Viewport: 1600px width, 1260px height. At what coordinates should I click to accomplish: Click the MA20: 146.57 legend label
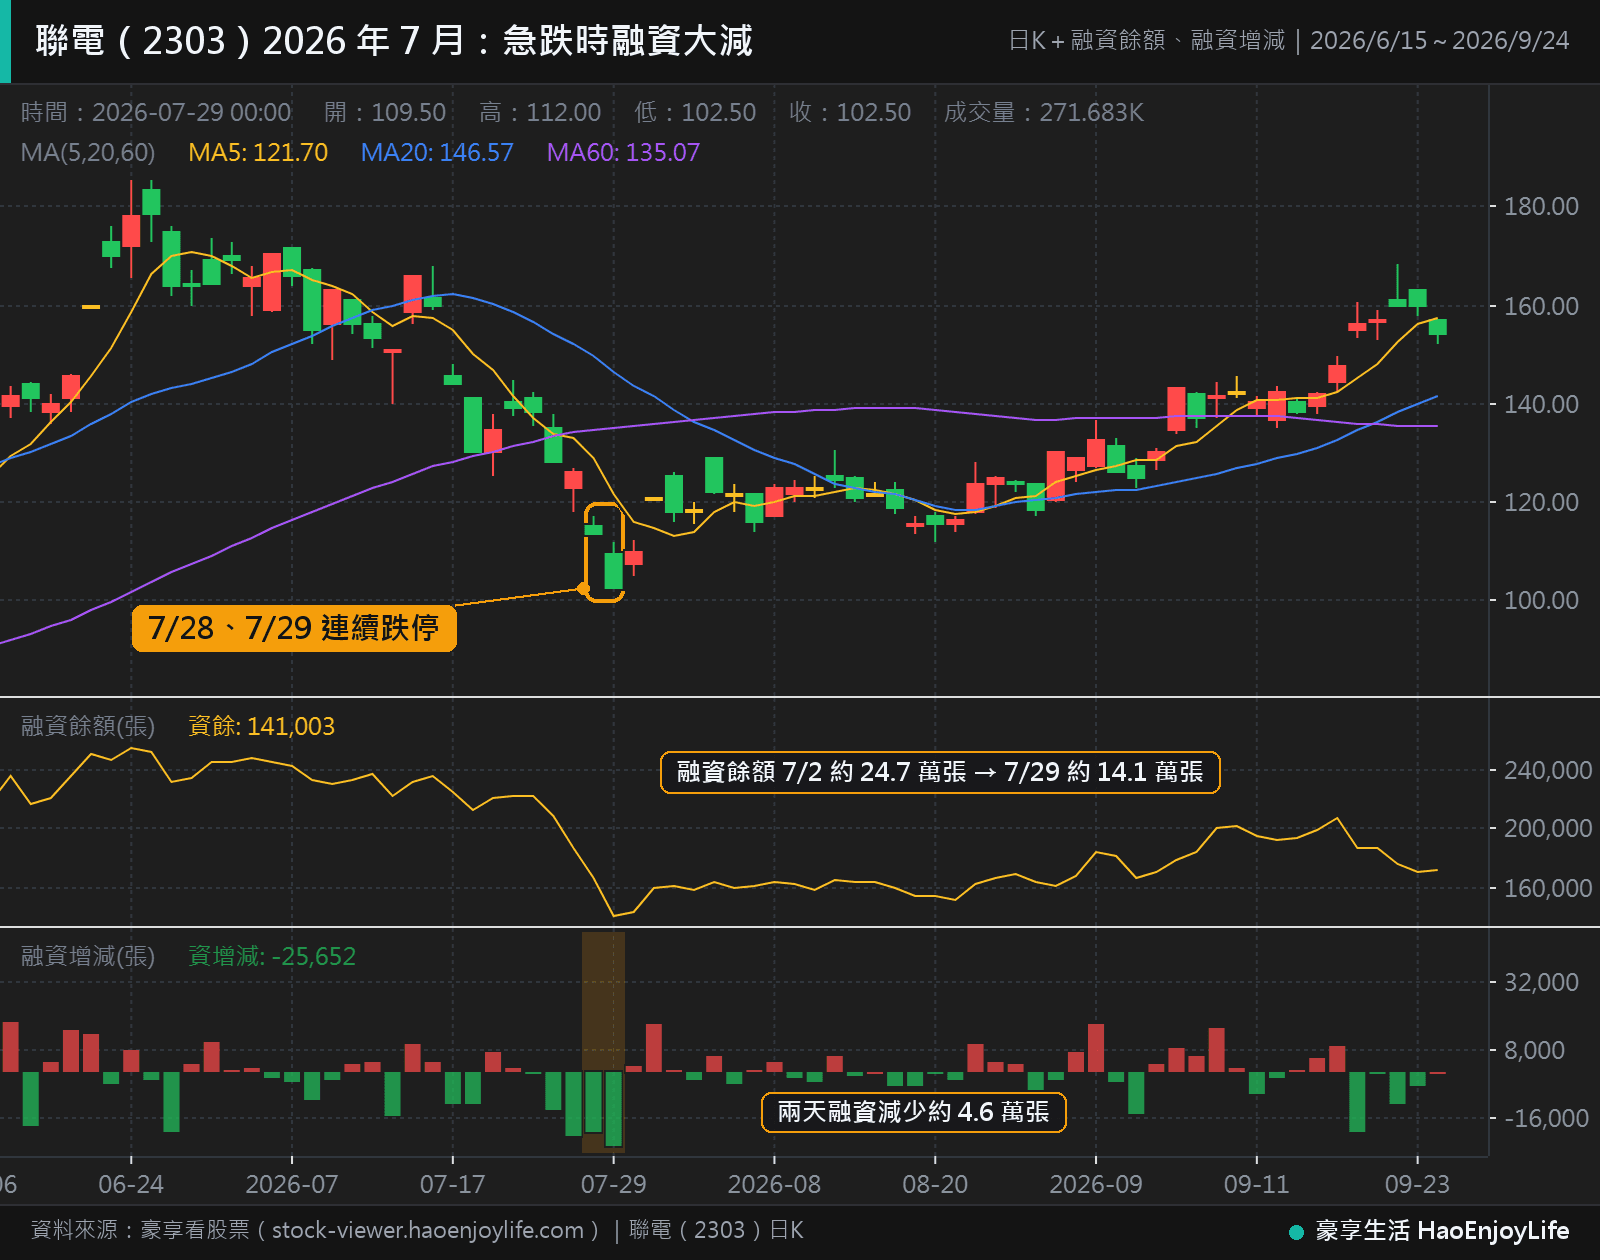coord(437,152)
